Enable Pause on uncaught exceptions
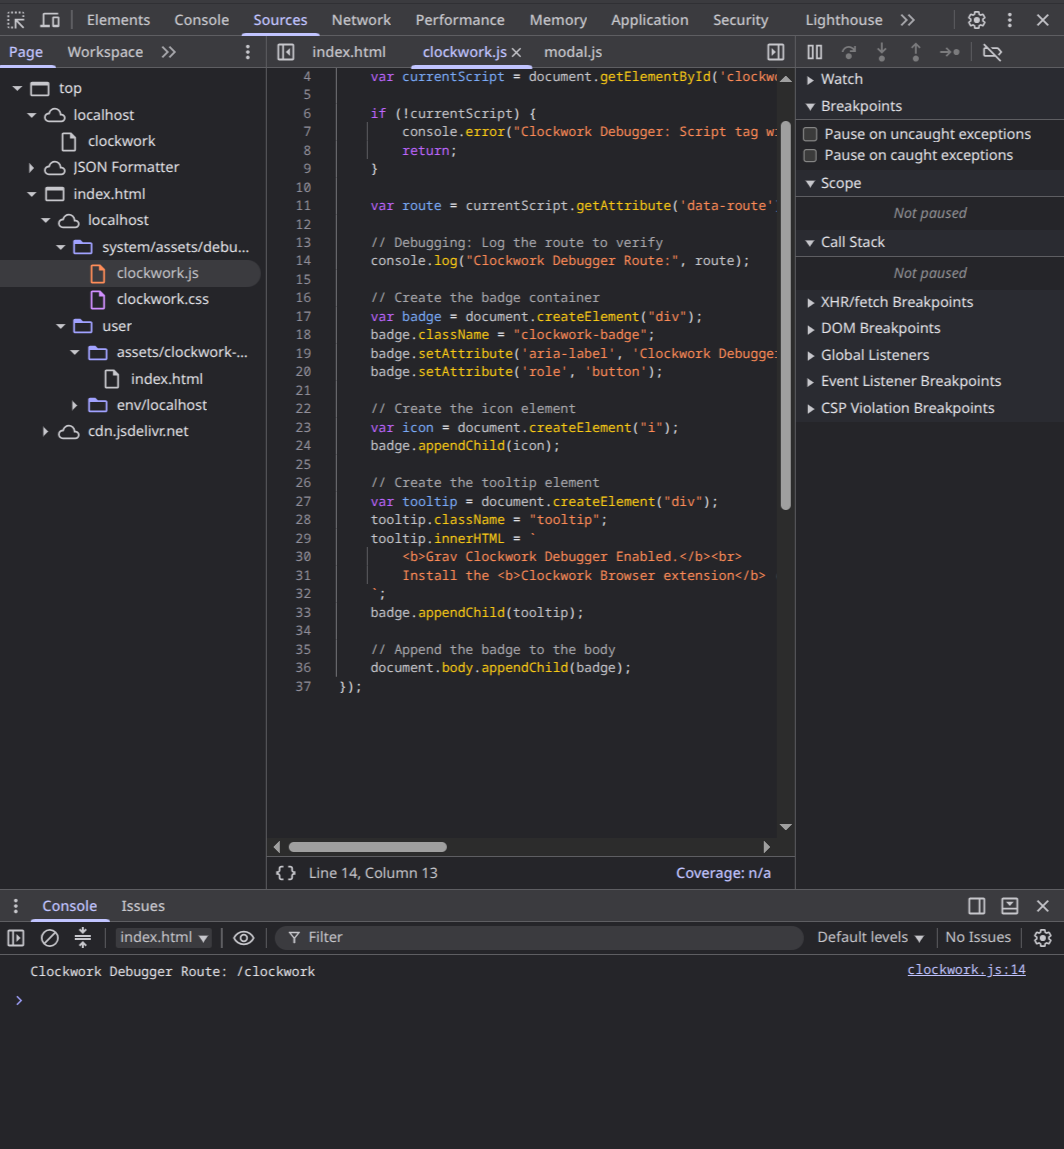The width and height of the screenshot is (1064, 1149). (810, 134)
